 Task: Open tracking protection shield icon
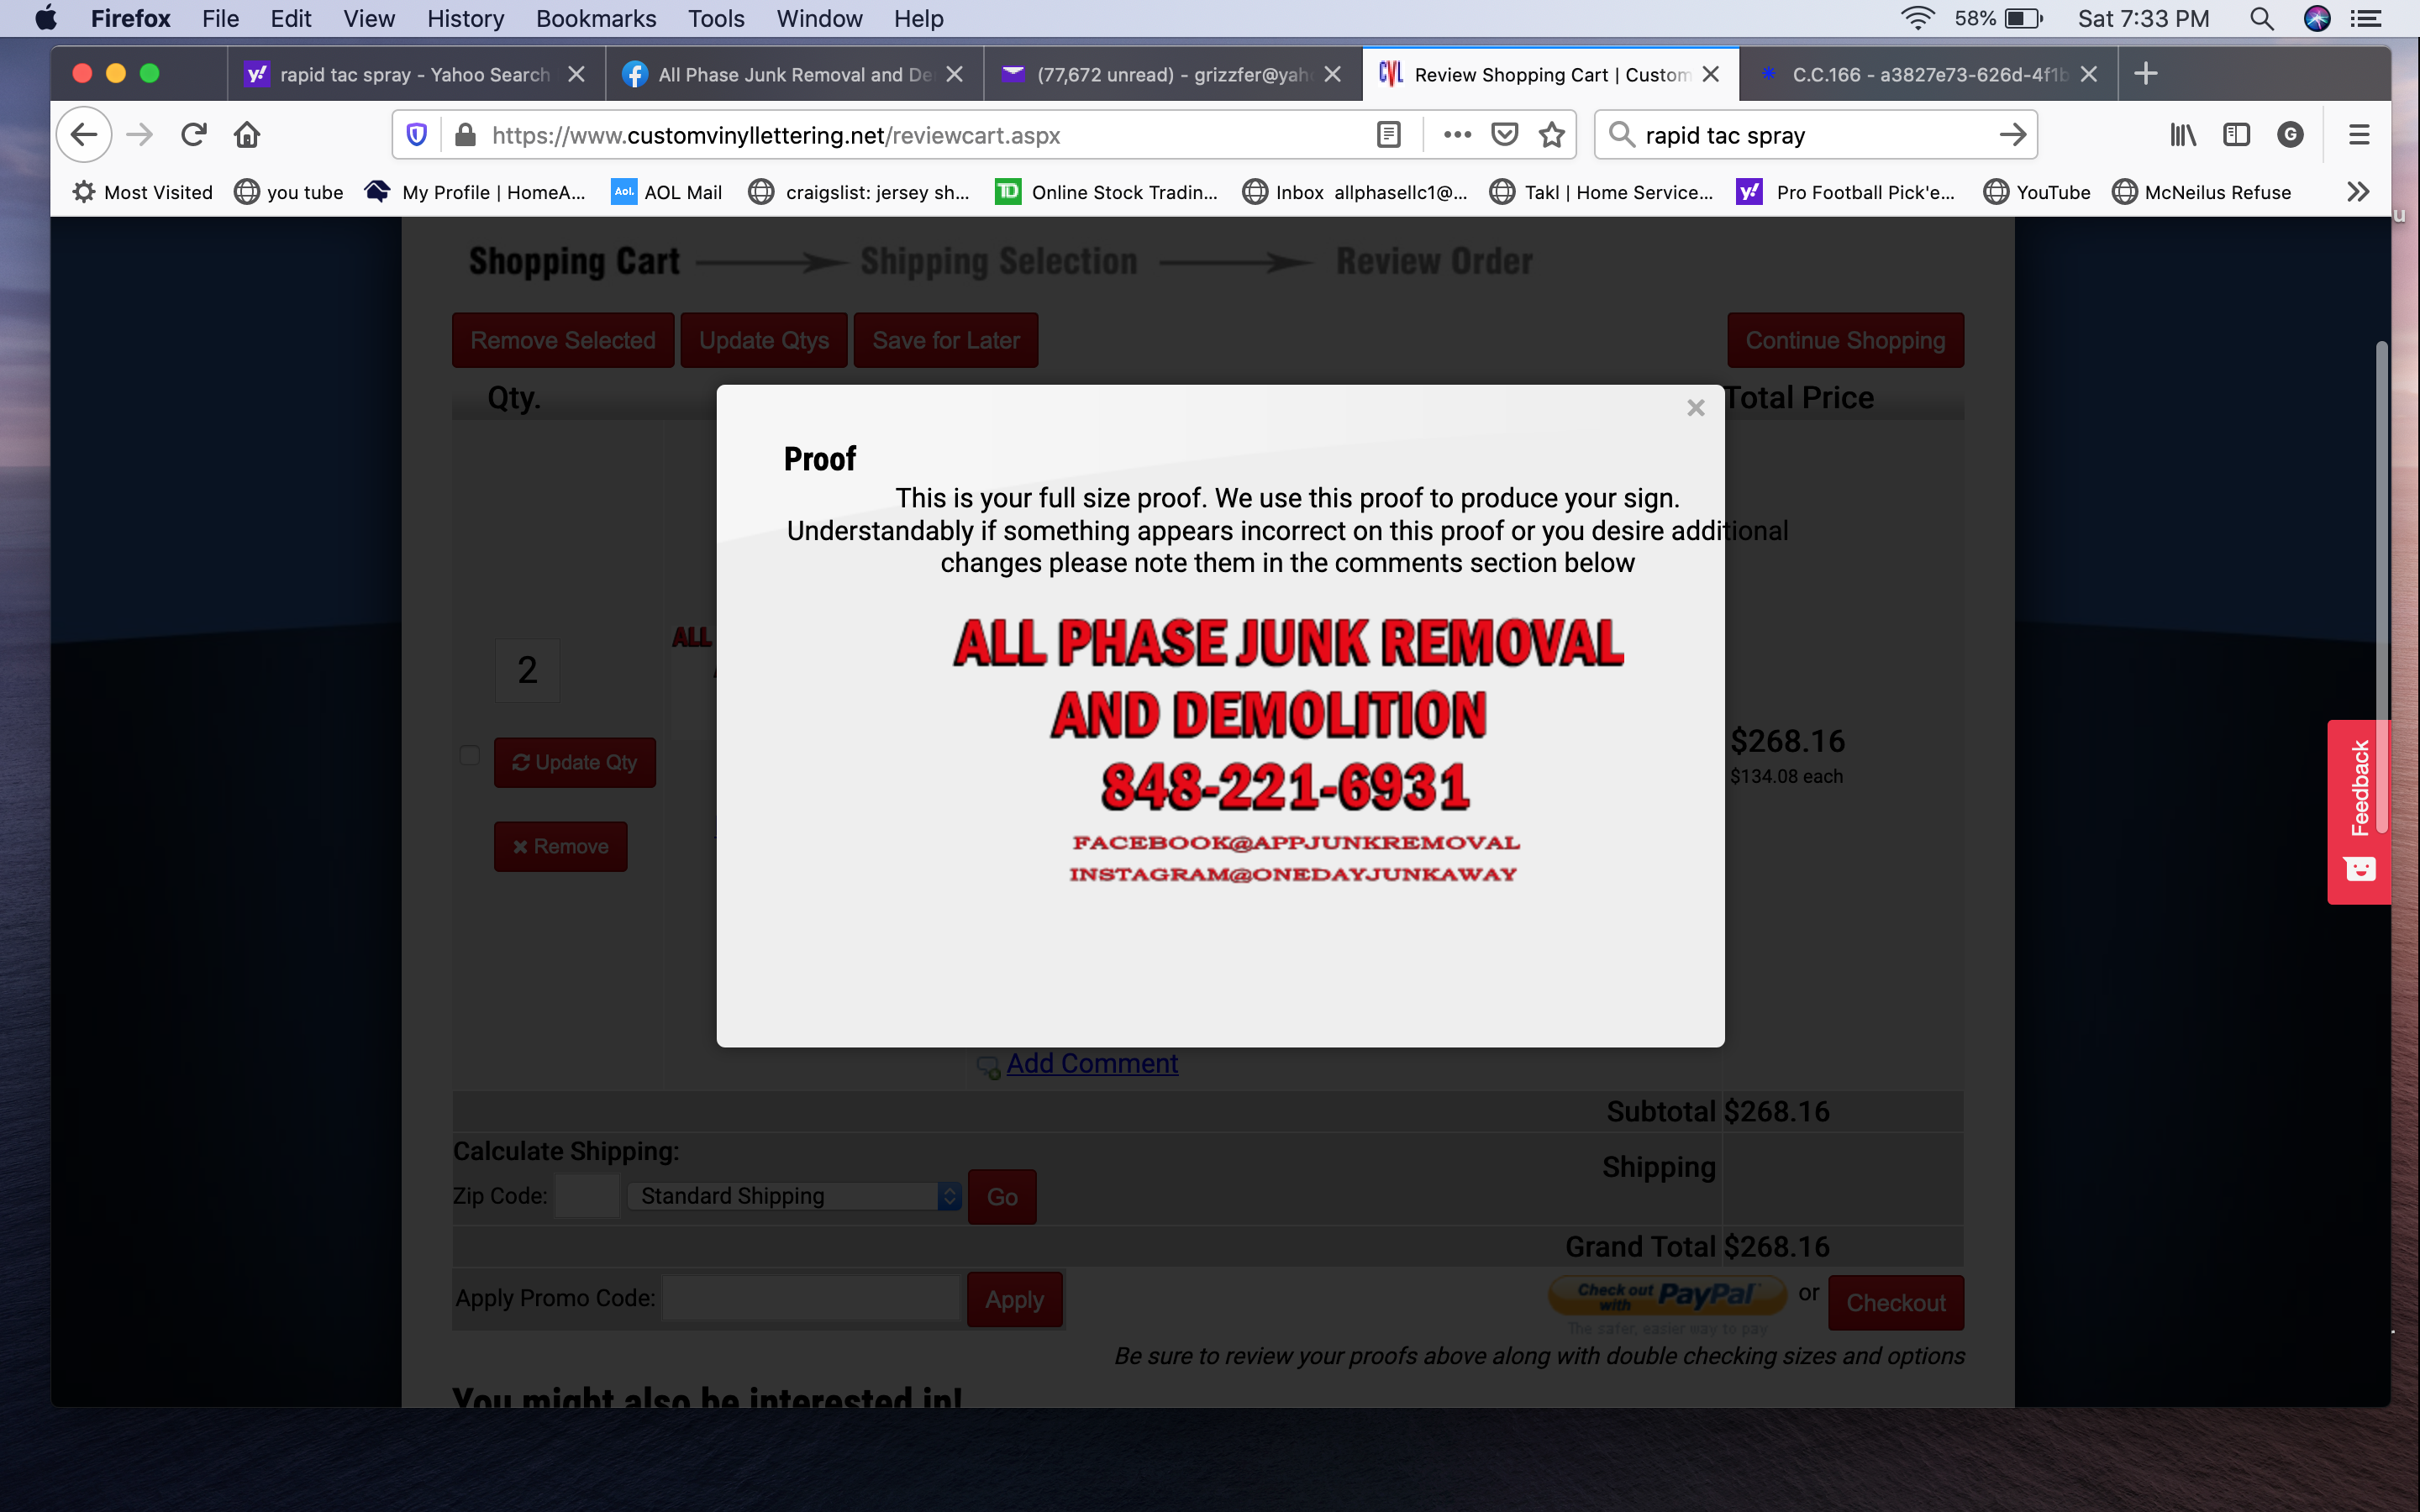pos(417,135)
